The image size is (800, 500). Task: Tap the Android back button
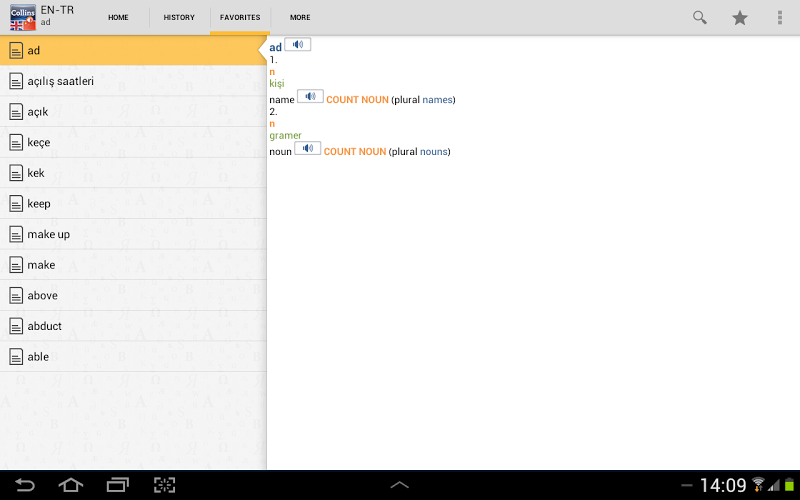click(24, 485)
